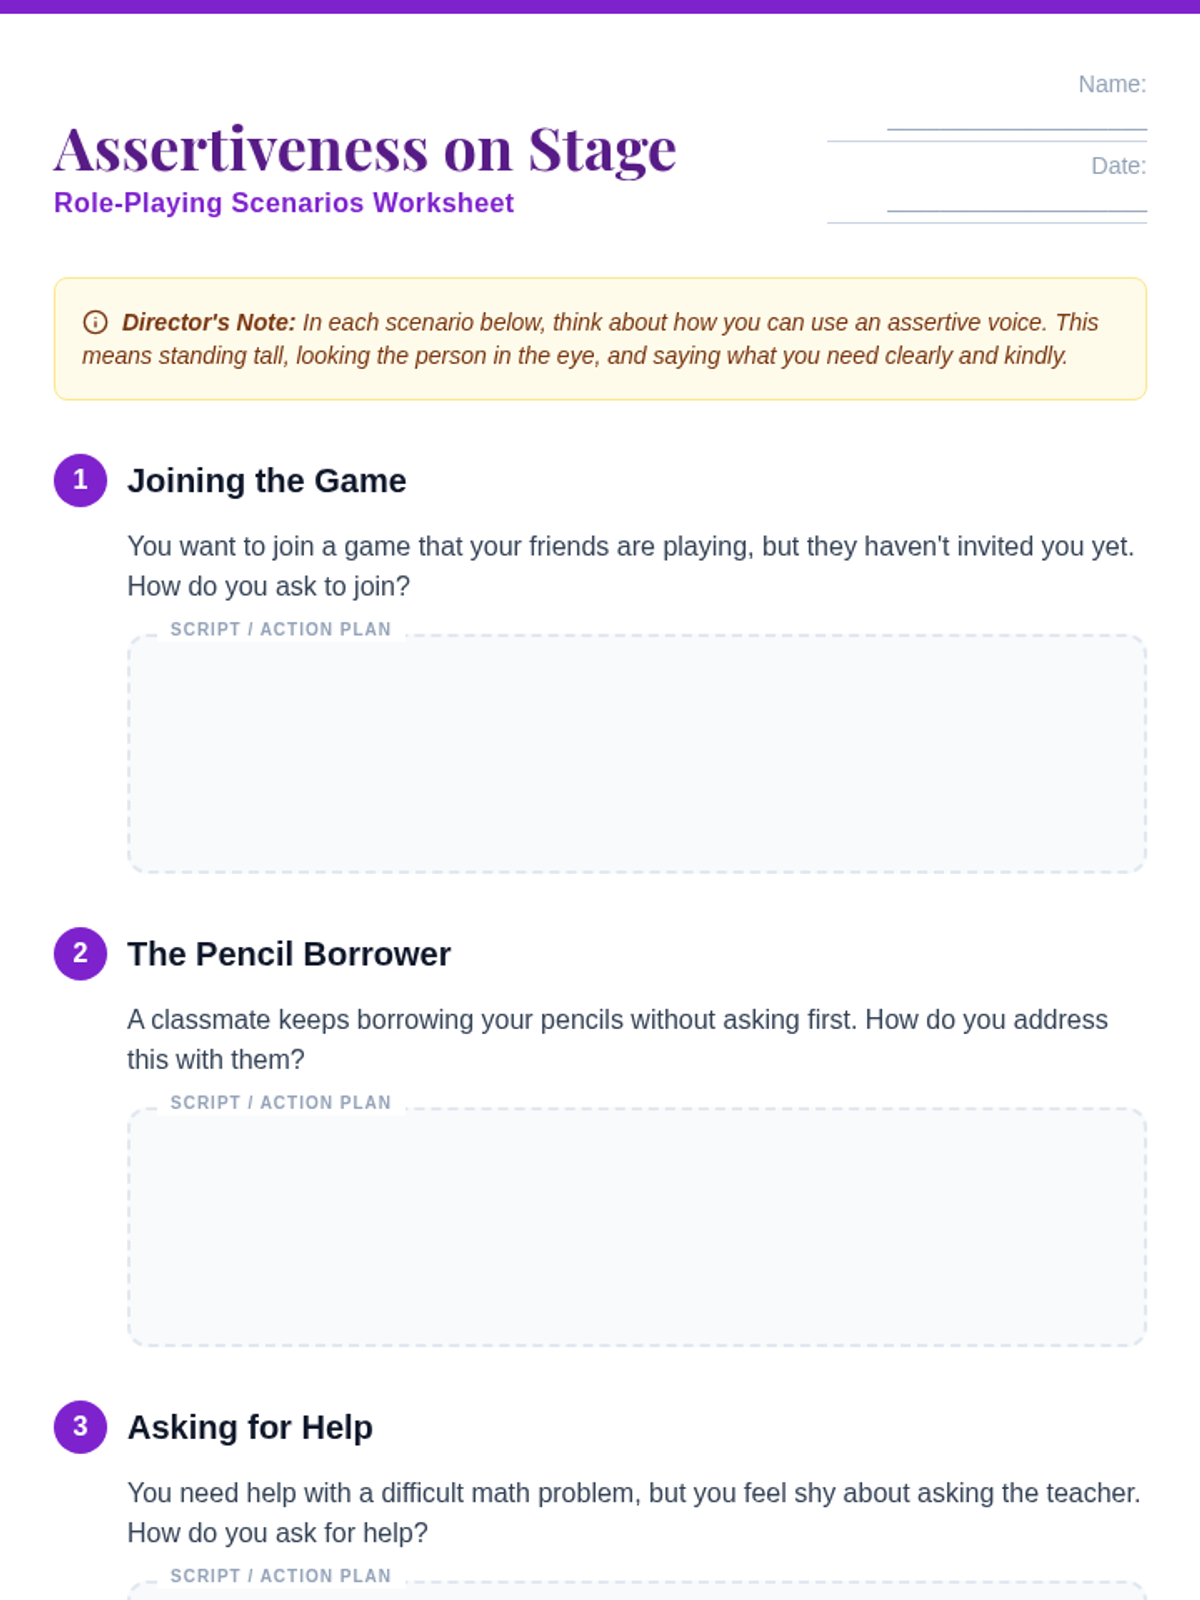Click the purple number 1 badge
Screen dimensions: 1200x1600
(80, 480)
